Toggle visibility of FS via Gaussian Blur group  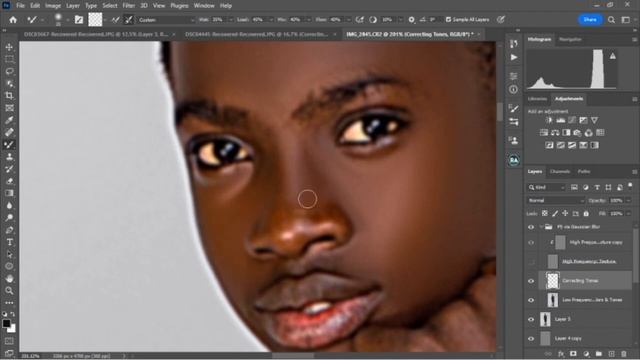click(x=531, y=227)
